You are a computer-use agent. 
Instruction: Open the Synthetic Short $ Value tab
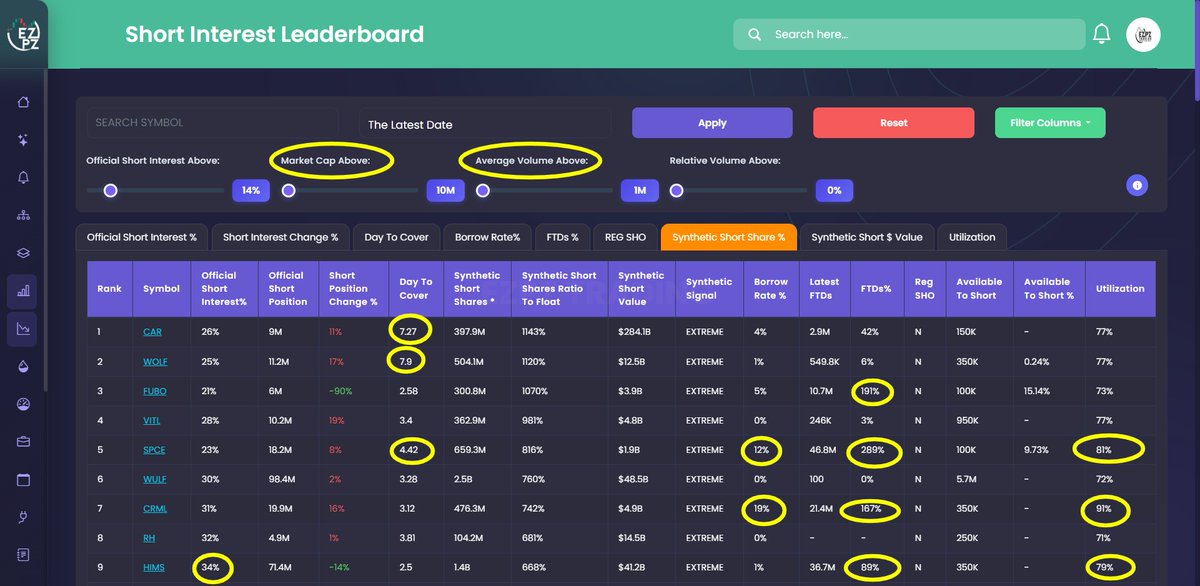coord(867,237)
